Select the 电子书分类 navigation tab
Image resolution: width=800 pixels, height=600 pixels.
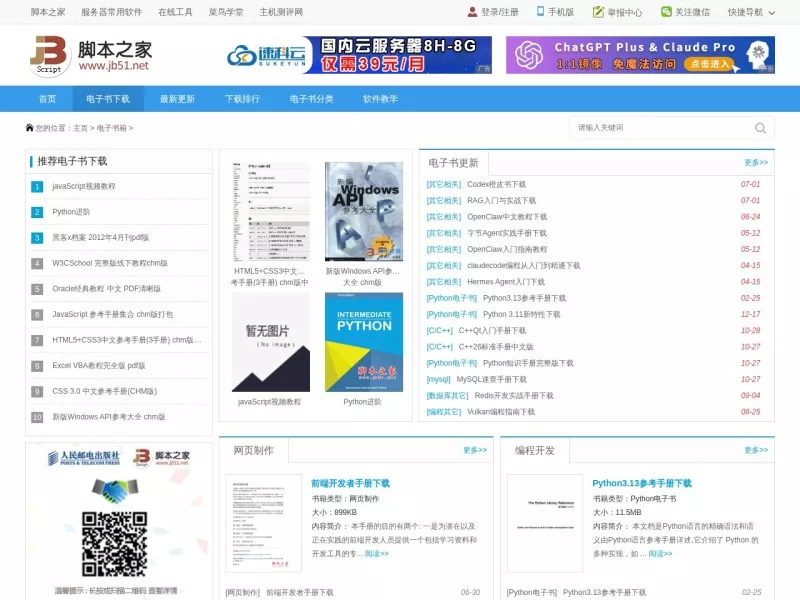311,99
